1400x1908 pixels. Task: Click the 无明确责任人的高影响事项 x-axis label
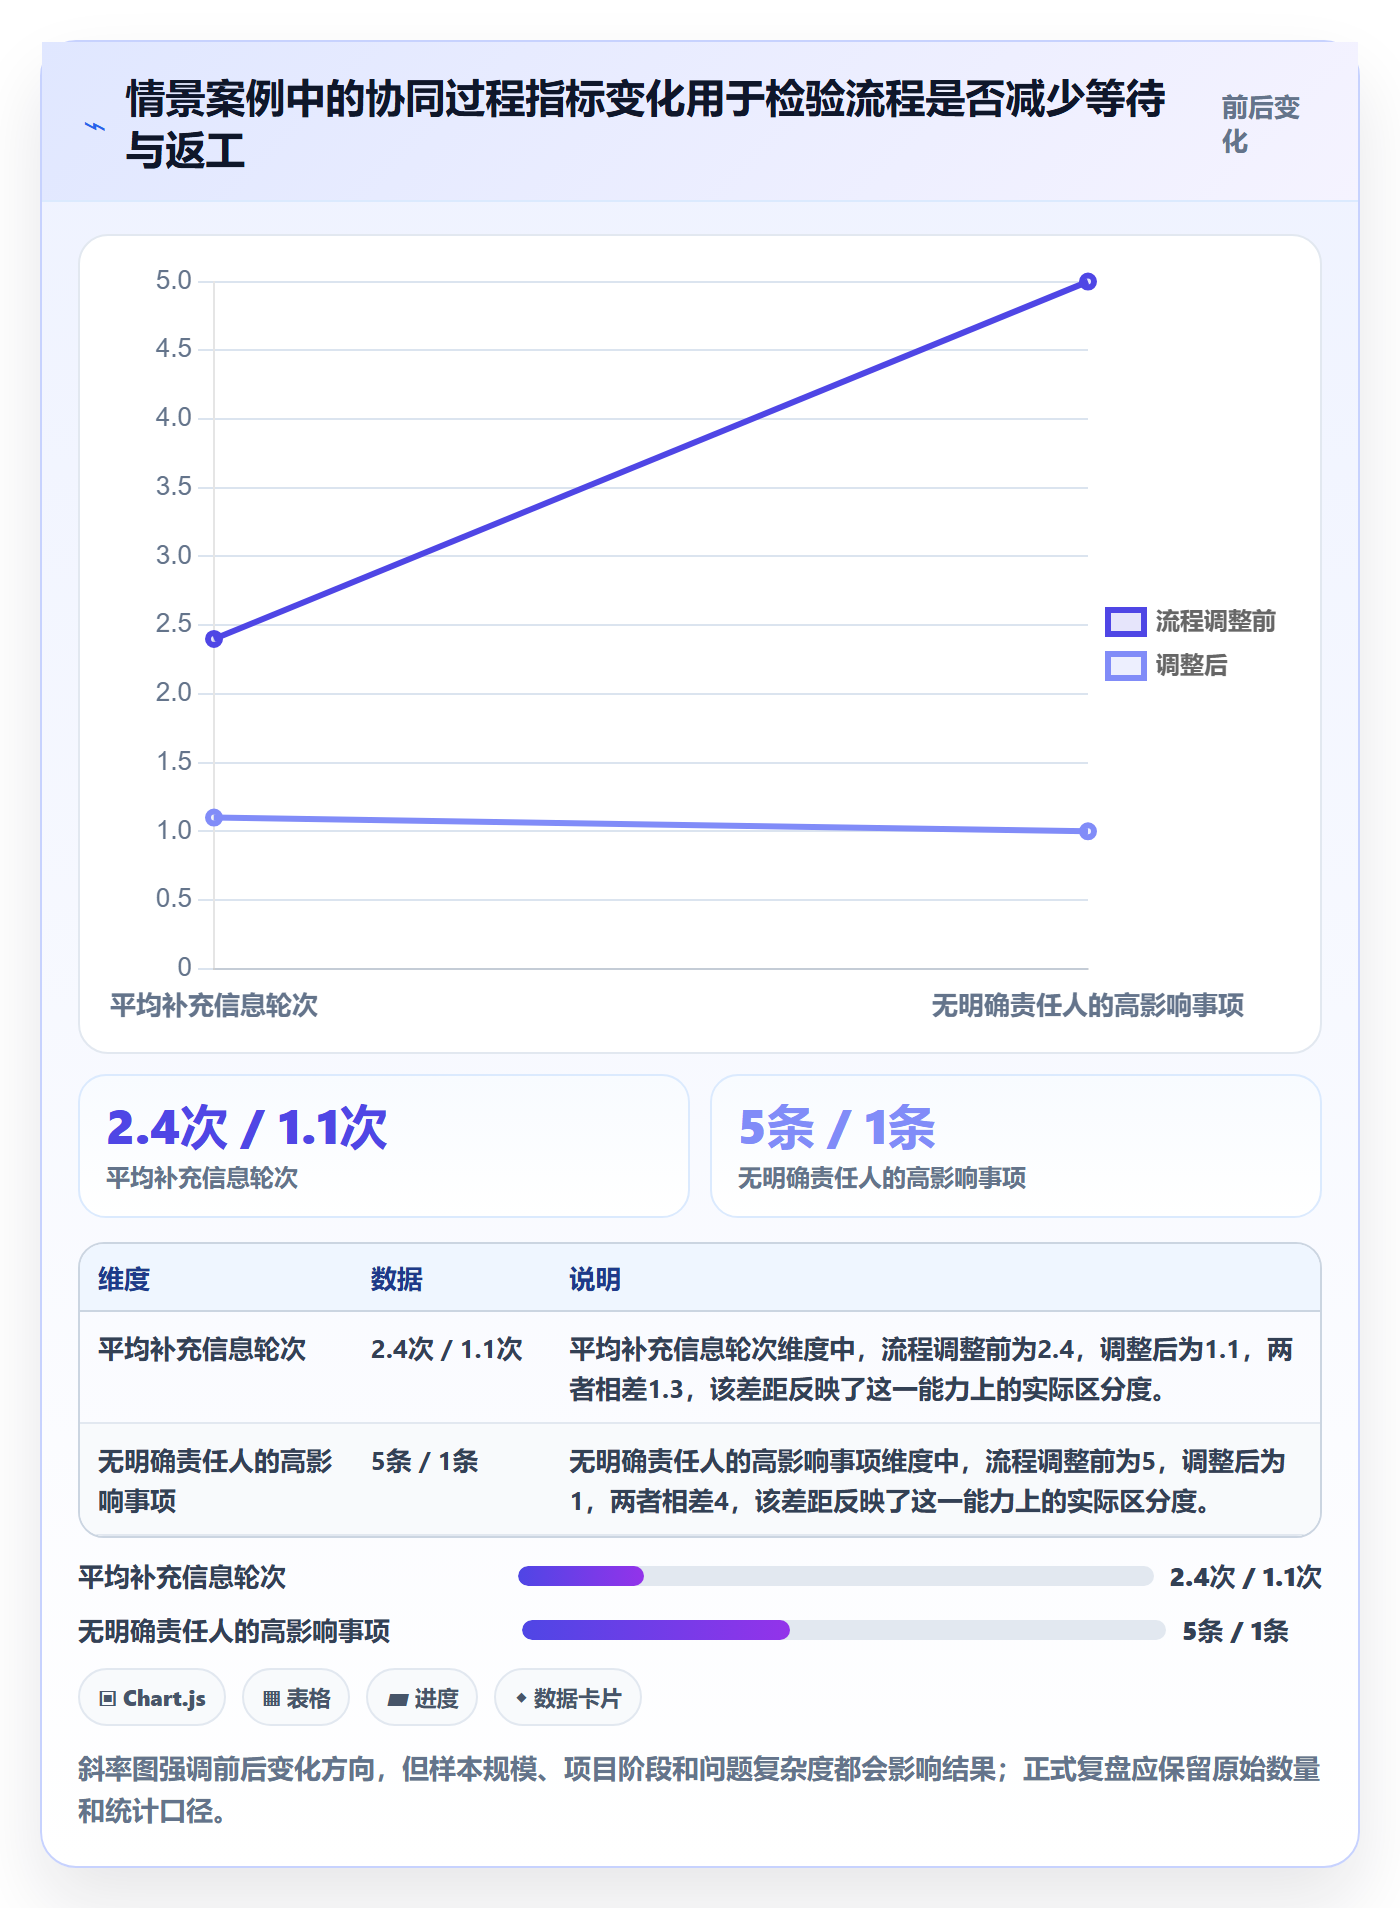pos(1088,1005)
